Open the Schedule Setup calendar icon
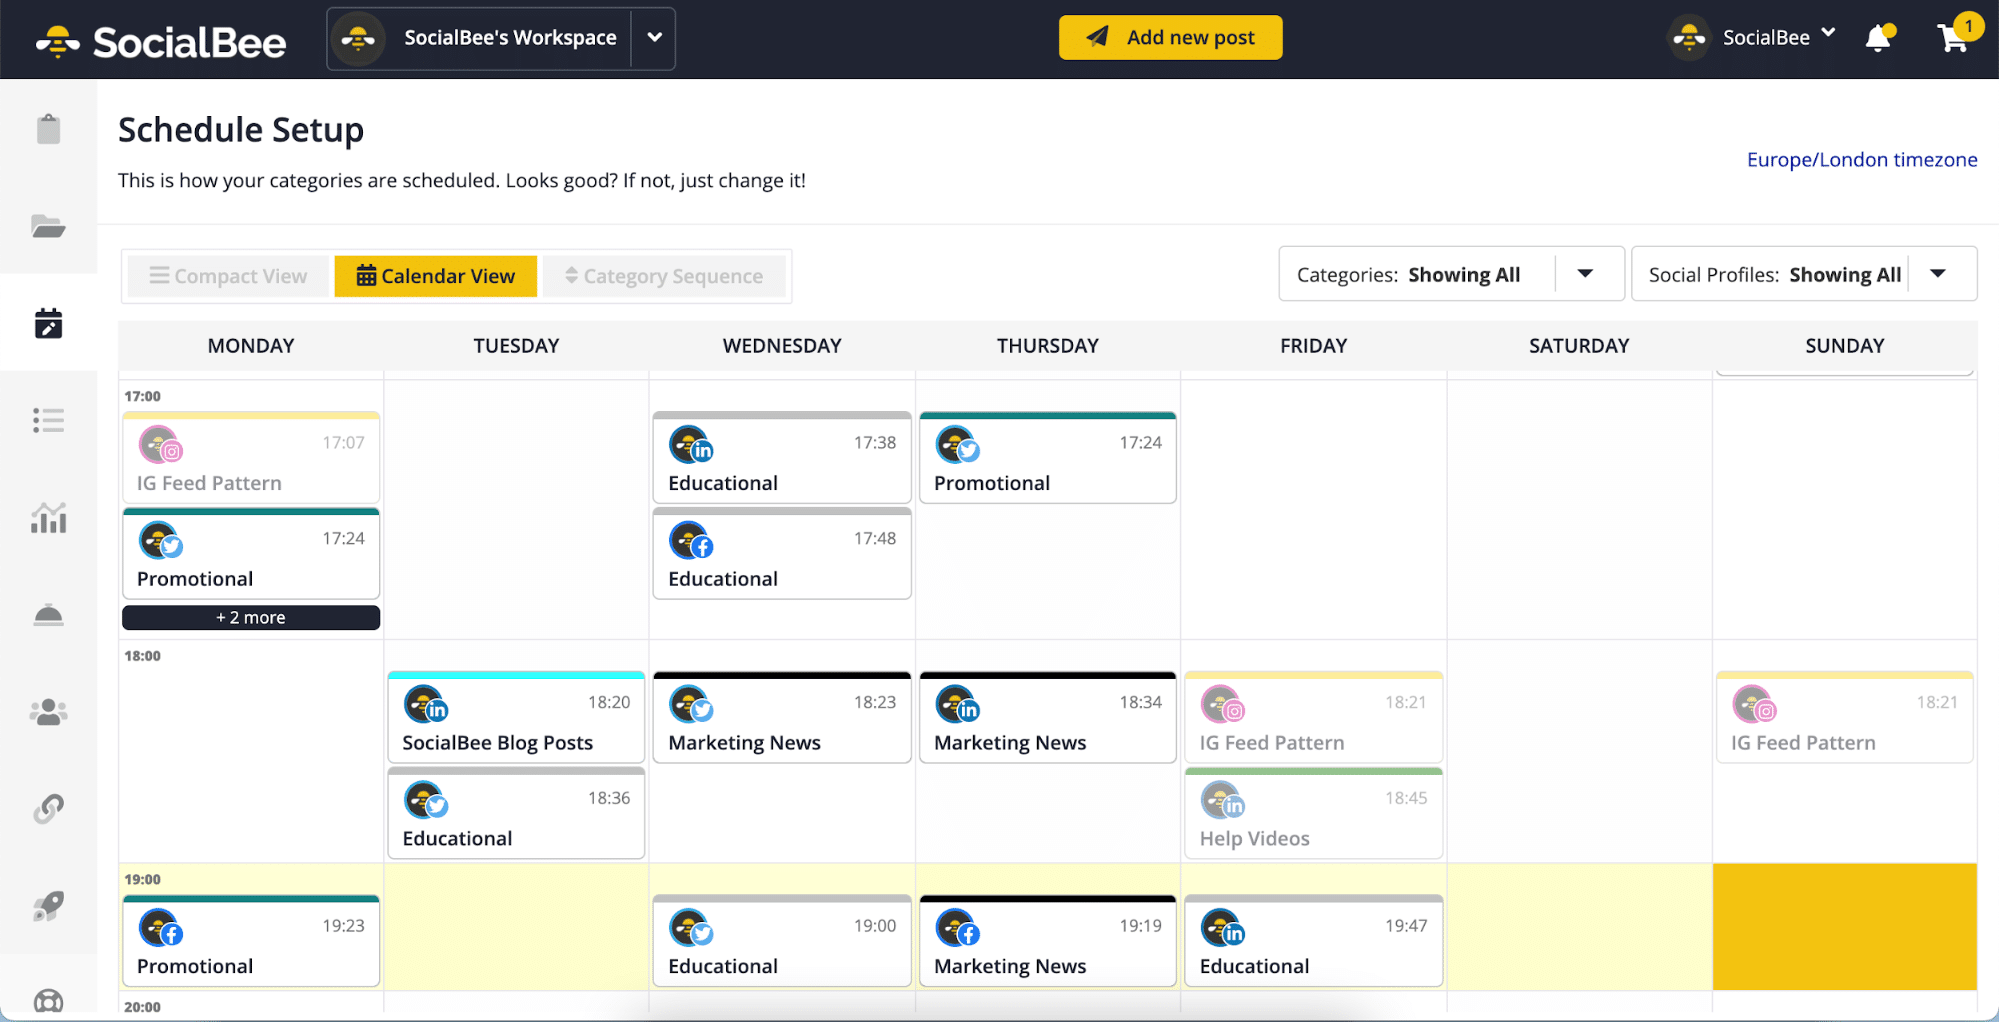 click(48, 322)
